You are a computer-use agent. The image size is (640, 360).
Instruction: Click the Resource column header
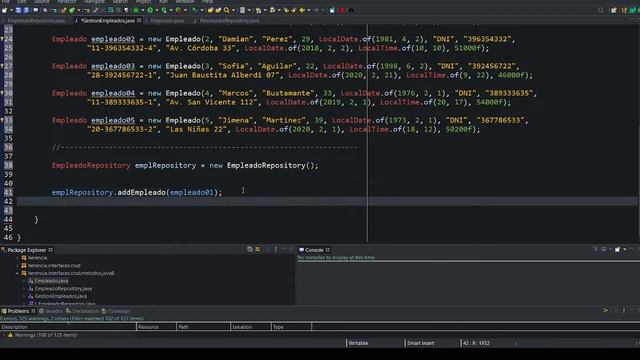pos(156,327)
